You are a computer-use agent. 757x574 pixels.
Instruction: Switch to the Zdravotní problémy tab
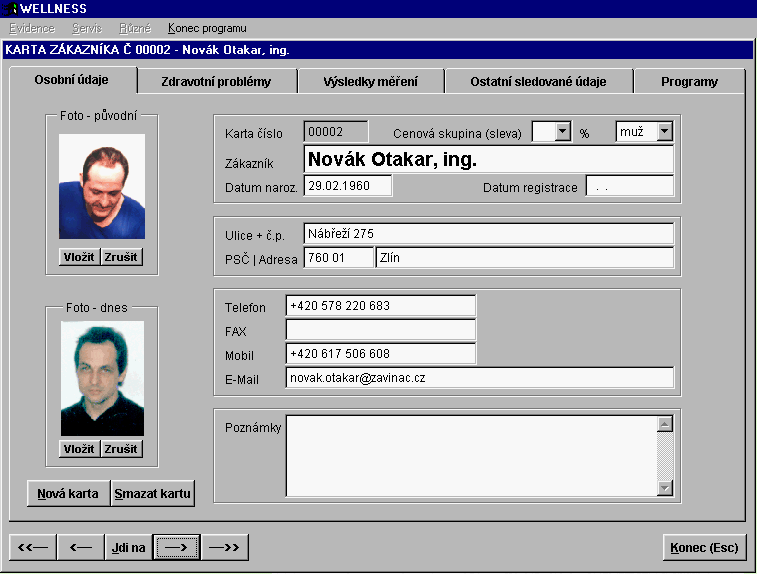point(216,82)
